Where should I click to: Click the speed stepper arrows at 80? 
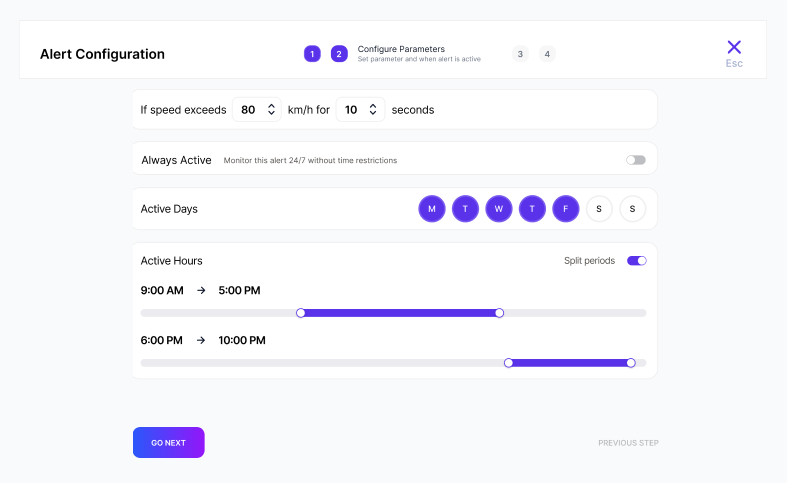click(271, 110)
